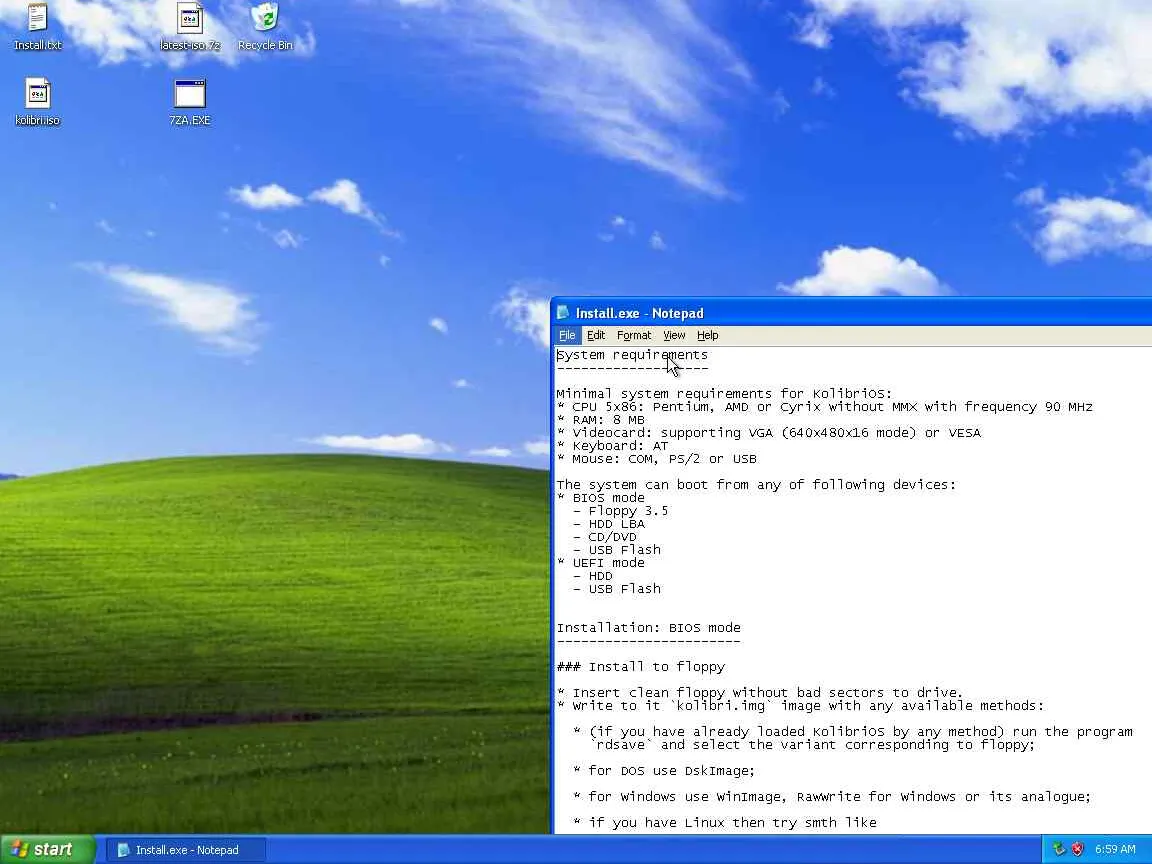Click the 'RAM: 8 MB' line
The image size is (1152, 864).
(x=600, y=420)
